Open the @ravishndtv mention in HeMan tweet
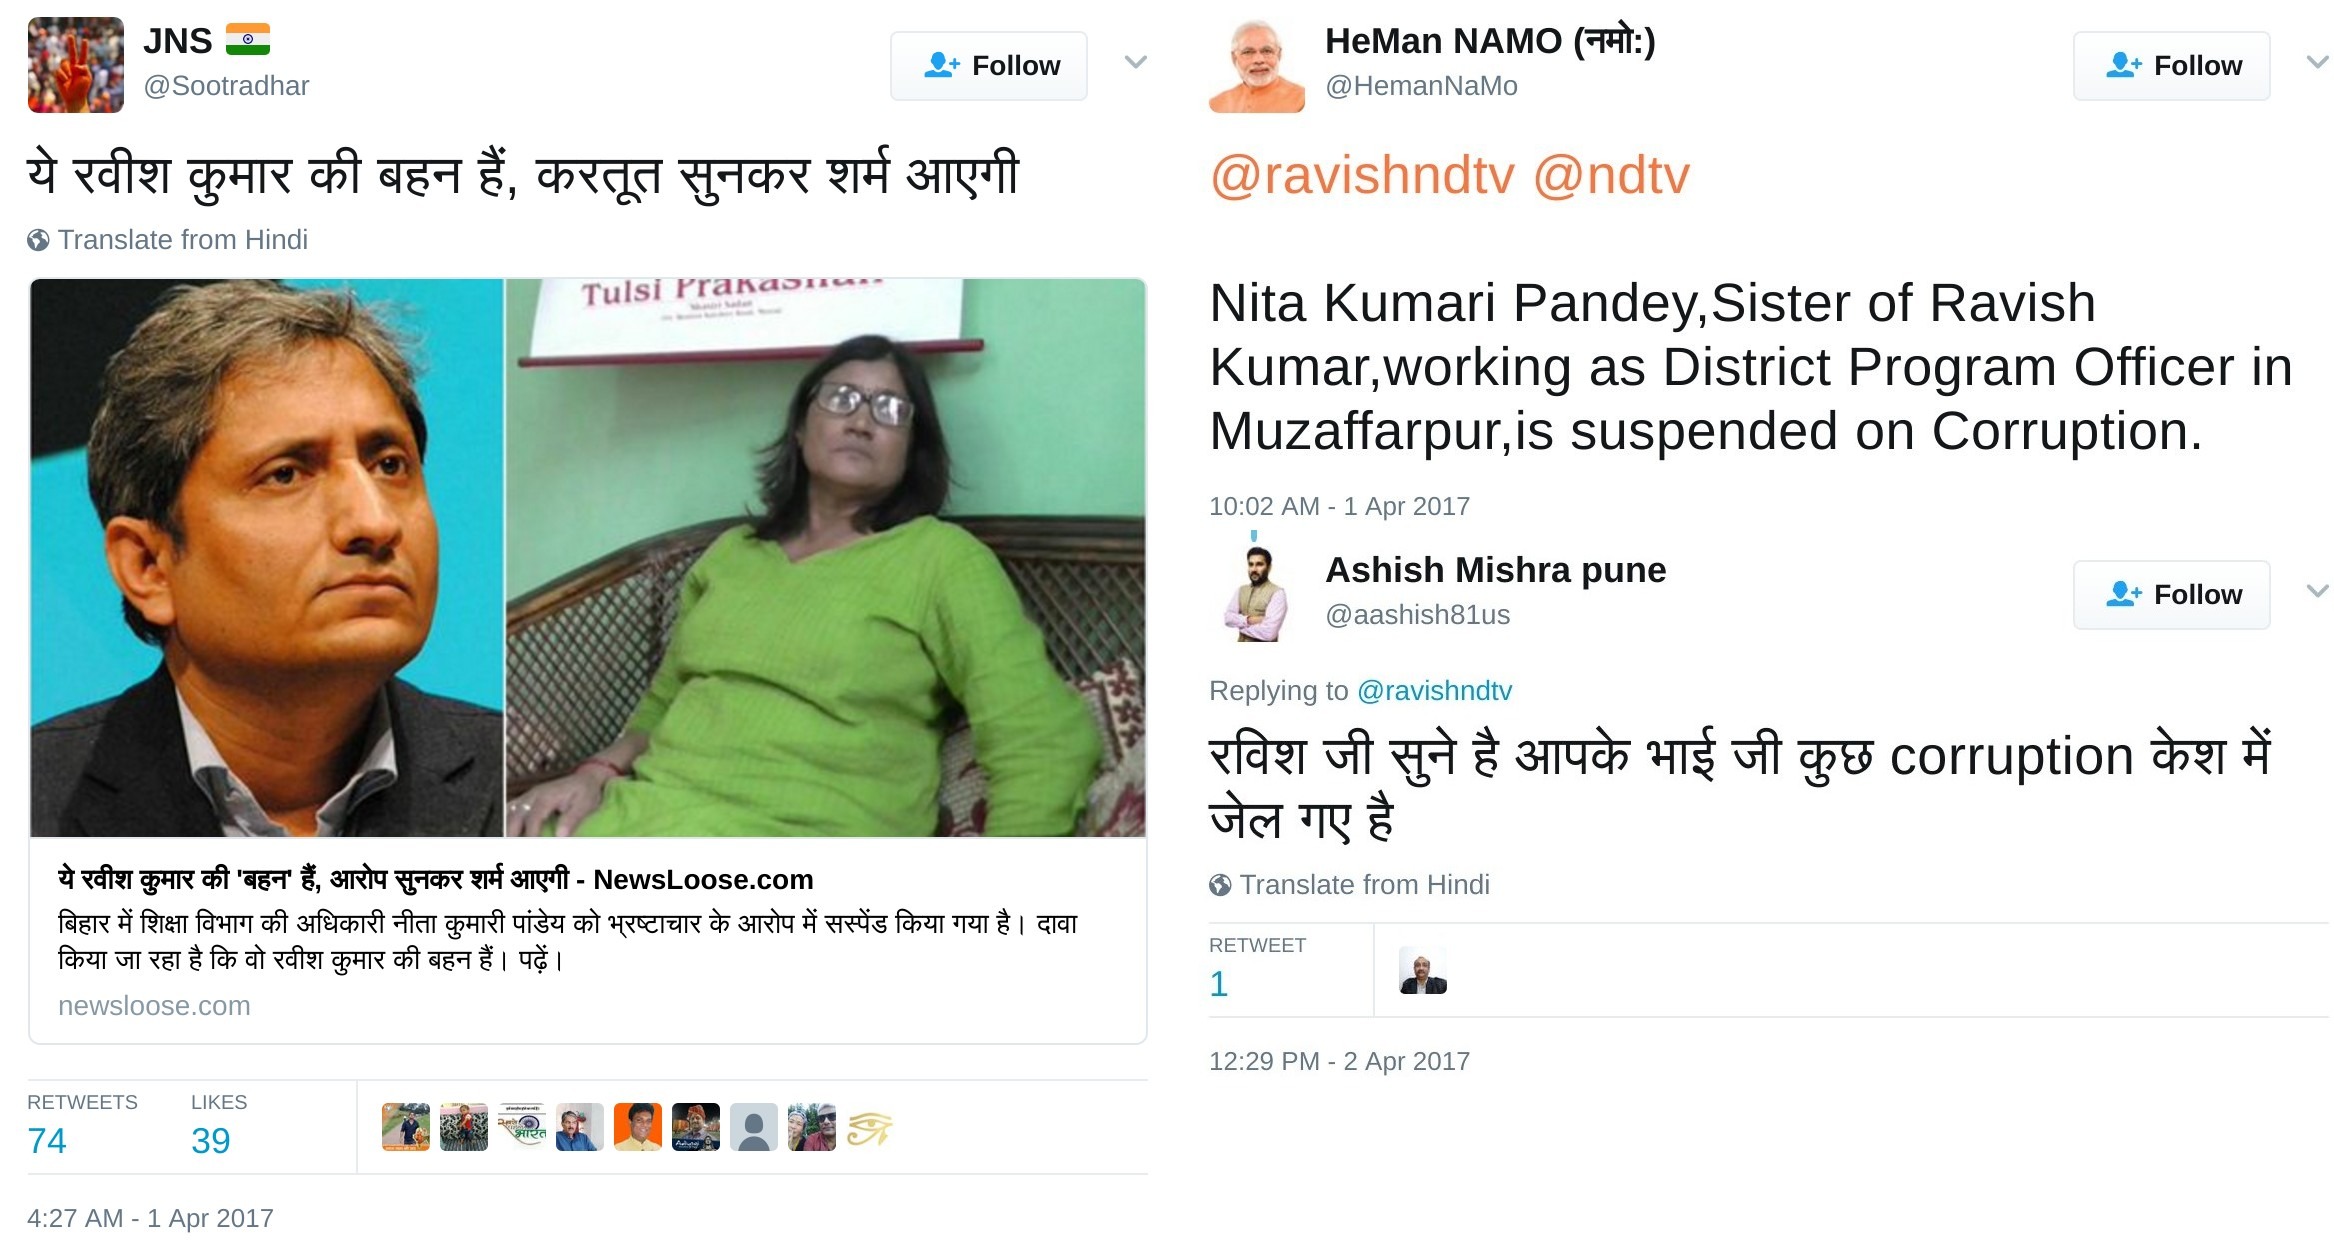Viewport: 2334px width, 1253px height. [x=1362, y=176]
